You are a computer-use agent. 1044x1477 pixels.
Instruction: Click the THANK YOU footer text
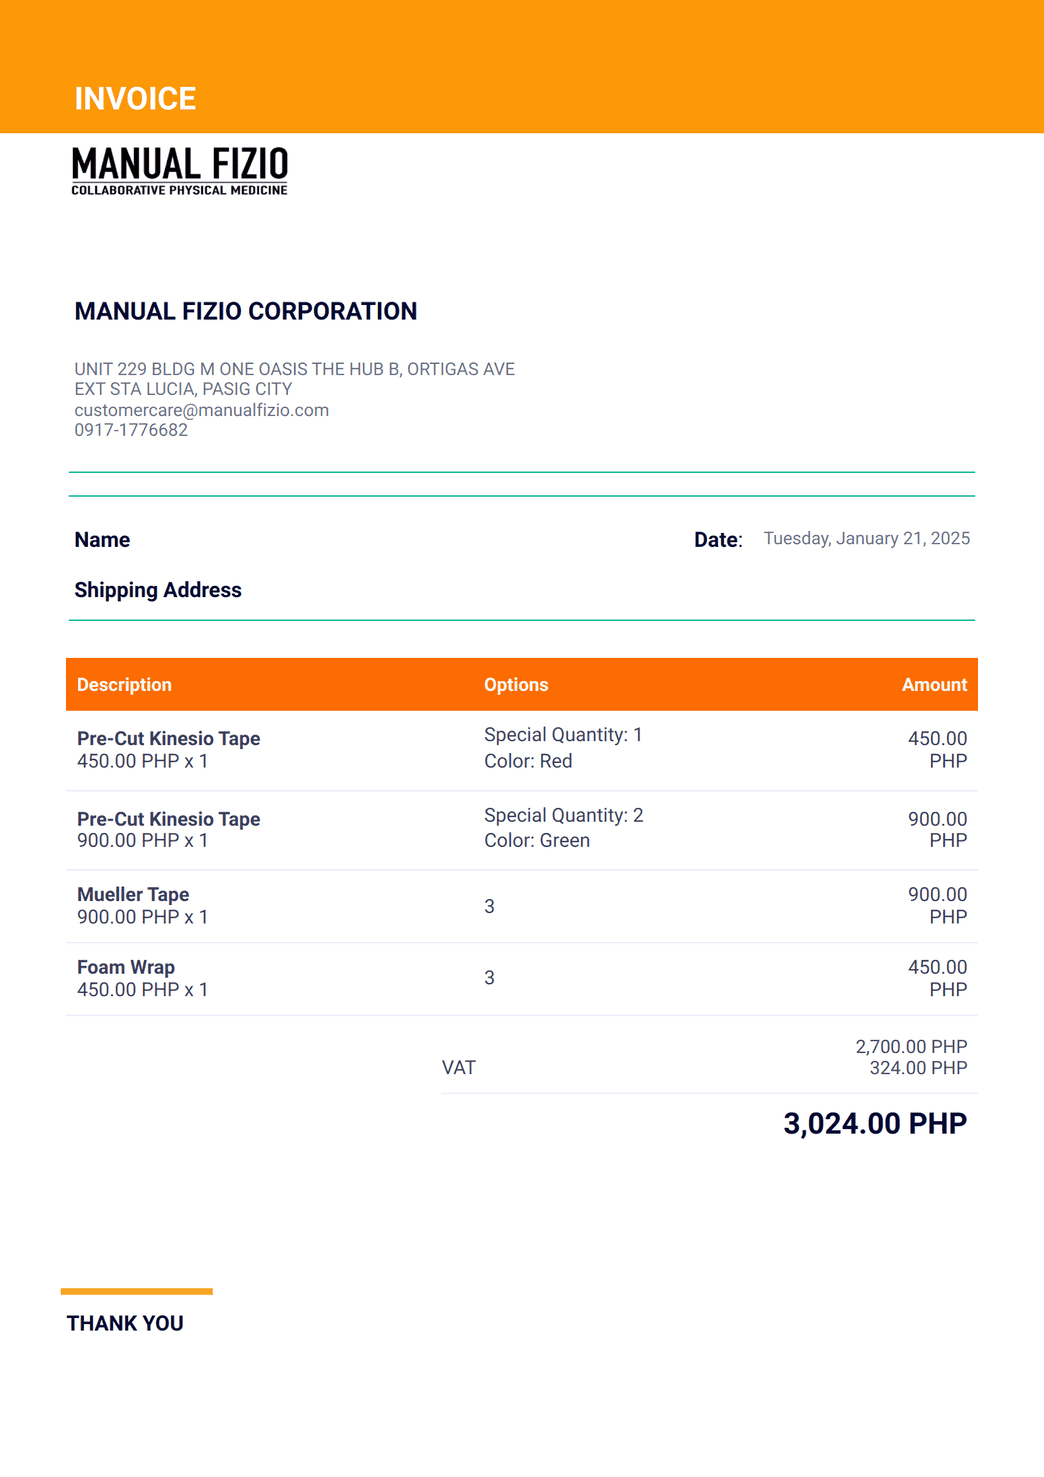tap(125, 1324)
